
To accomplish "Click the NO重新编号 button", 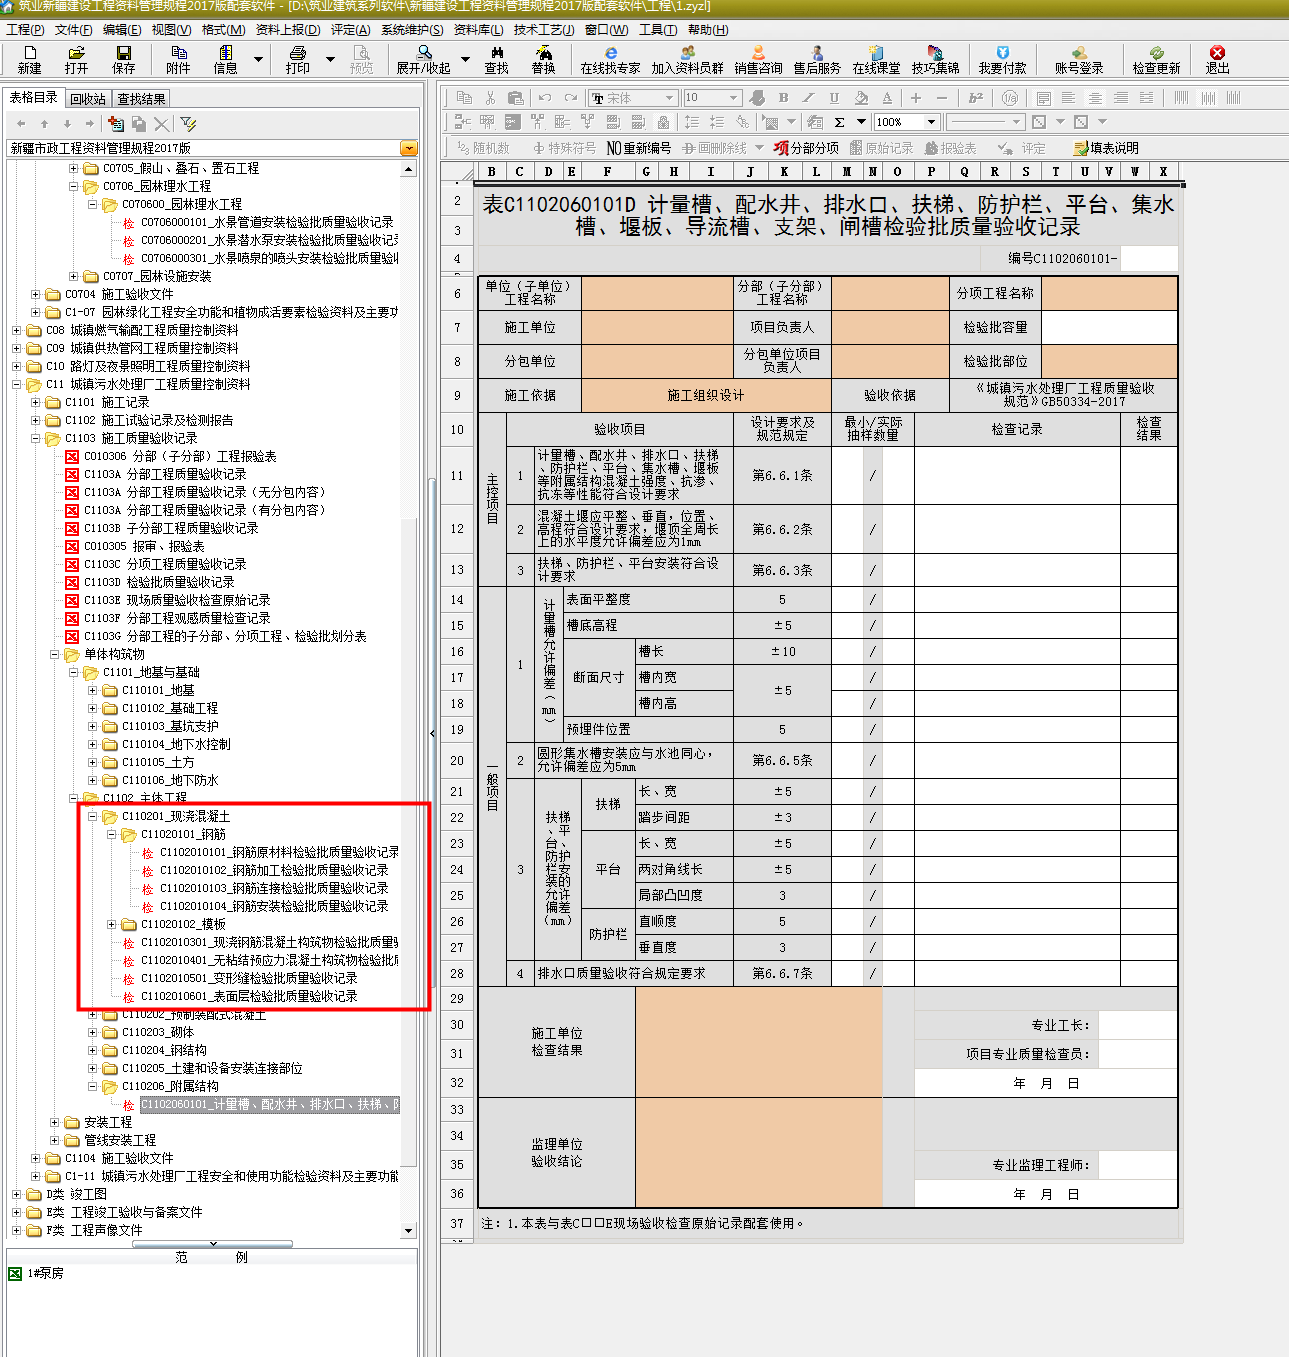I will coord(638,148).
